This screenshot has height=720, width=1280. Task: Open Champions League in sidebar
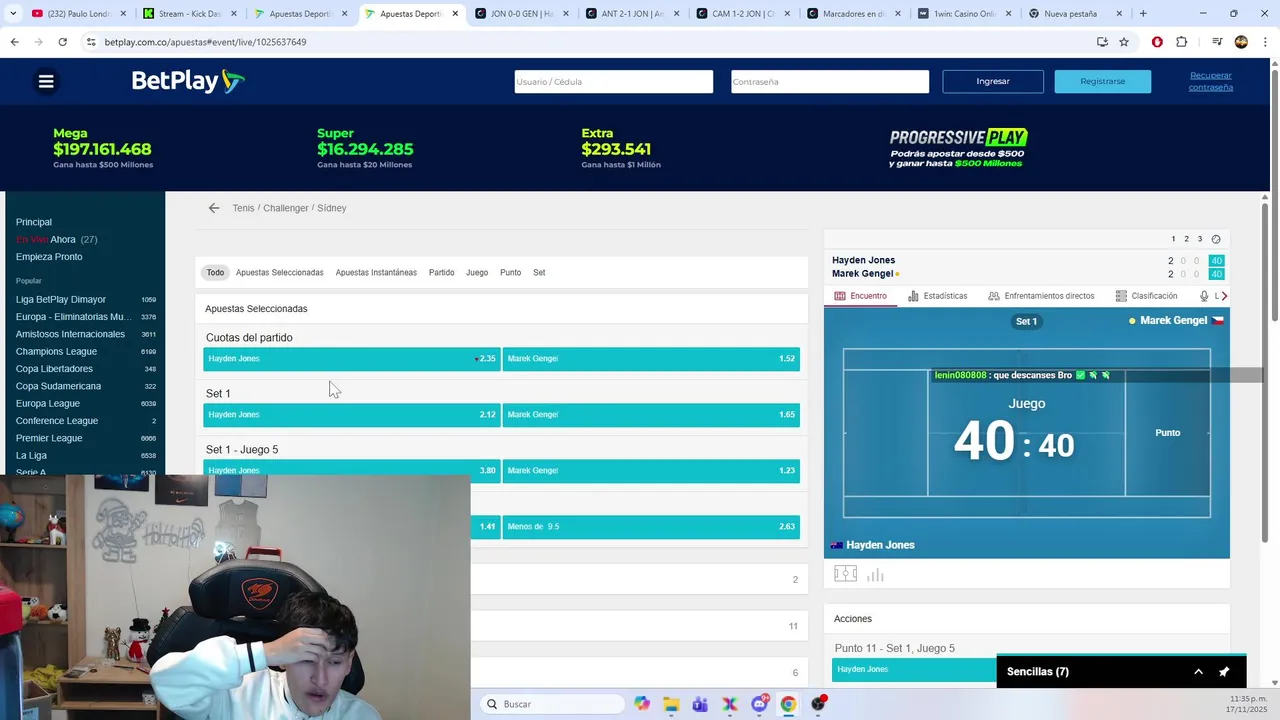(x=56, y=351)
